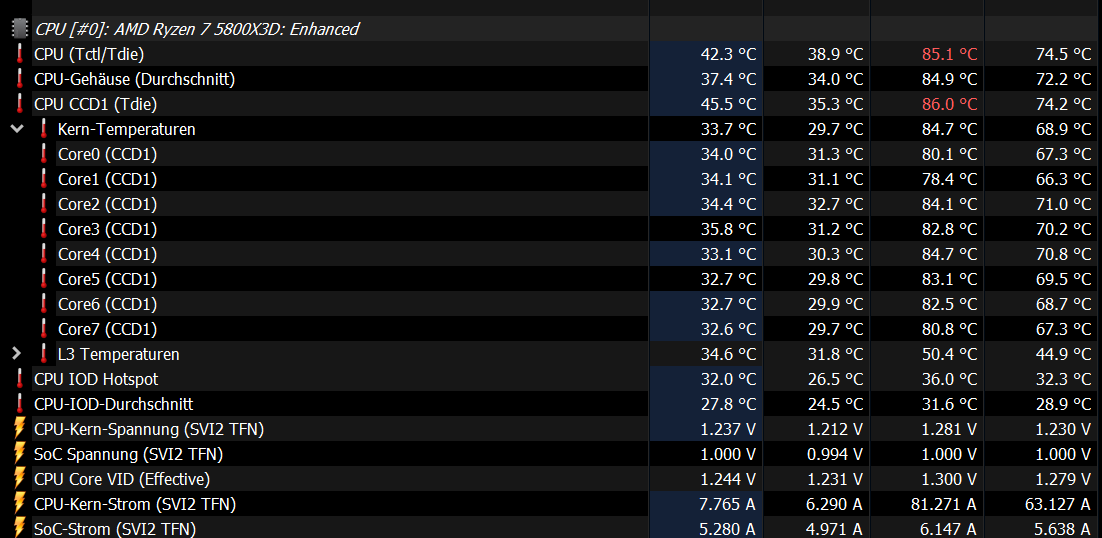Click thermometer icon next to Core0 (CCD1)
The image size is (1102, 538).
pos(44,154)
